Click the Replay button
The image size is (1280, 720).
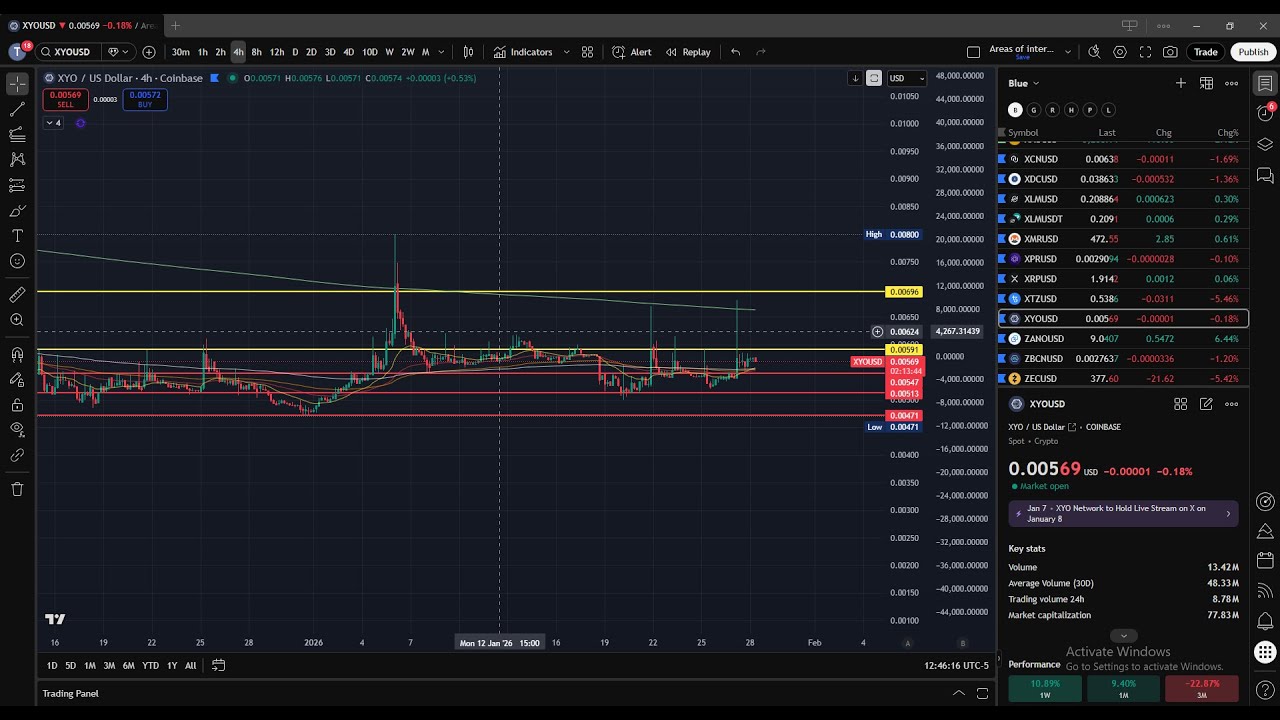pyautogui.click(x=688, y=52)
